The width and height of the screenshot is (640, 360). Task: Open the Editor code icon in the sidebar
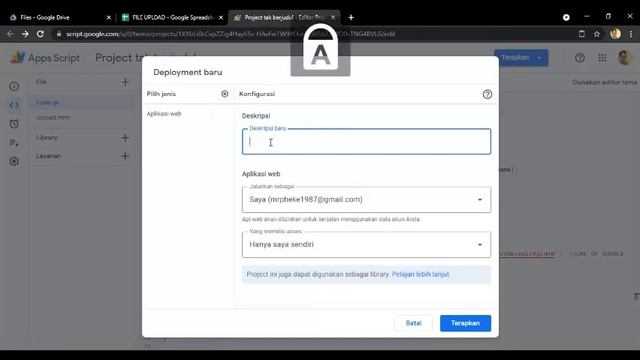pyautogui.click(x=14, y=105)
